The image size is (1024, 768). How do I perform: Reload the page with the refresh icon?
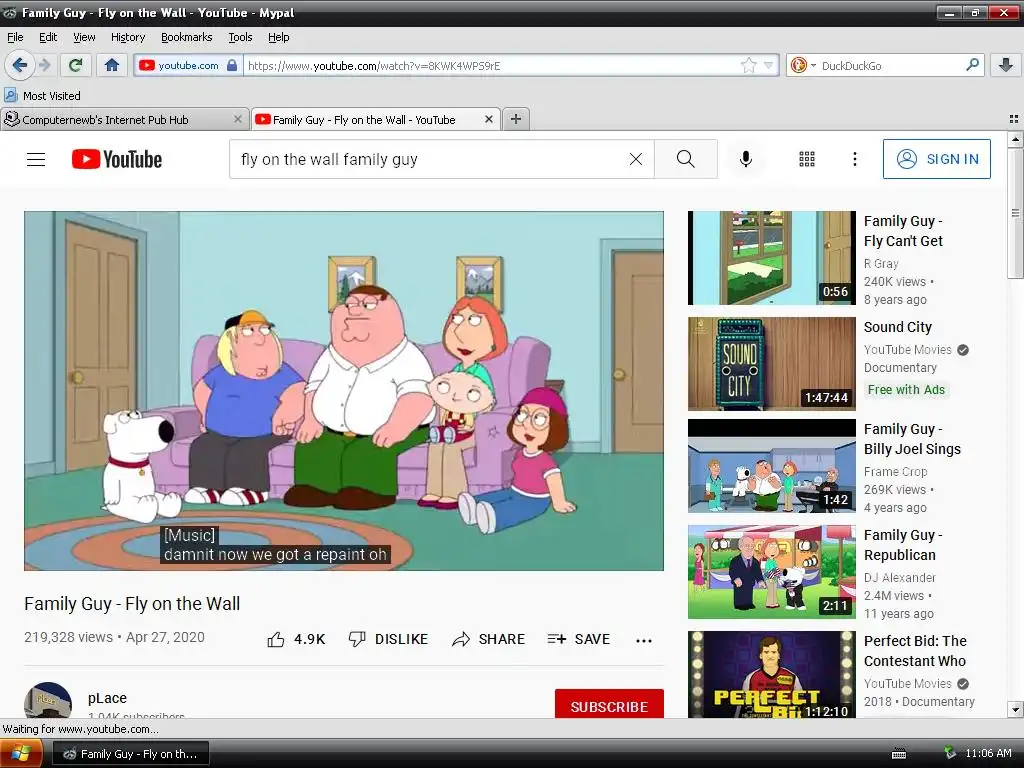pyautogui.click(x=76, y=65)
